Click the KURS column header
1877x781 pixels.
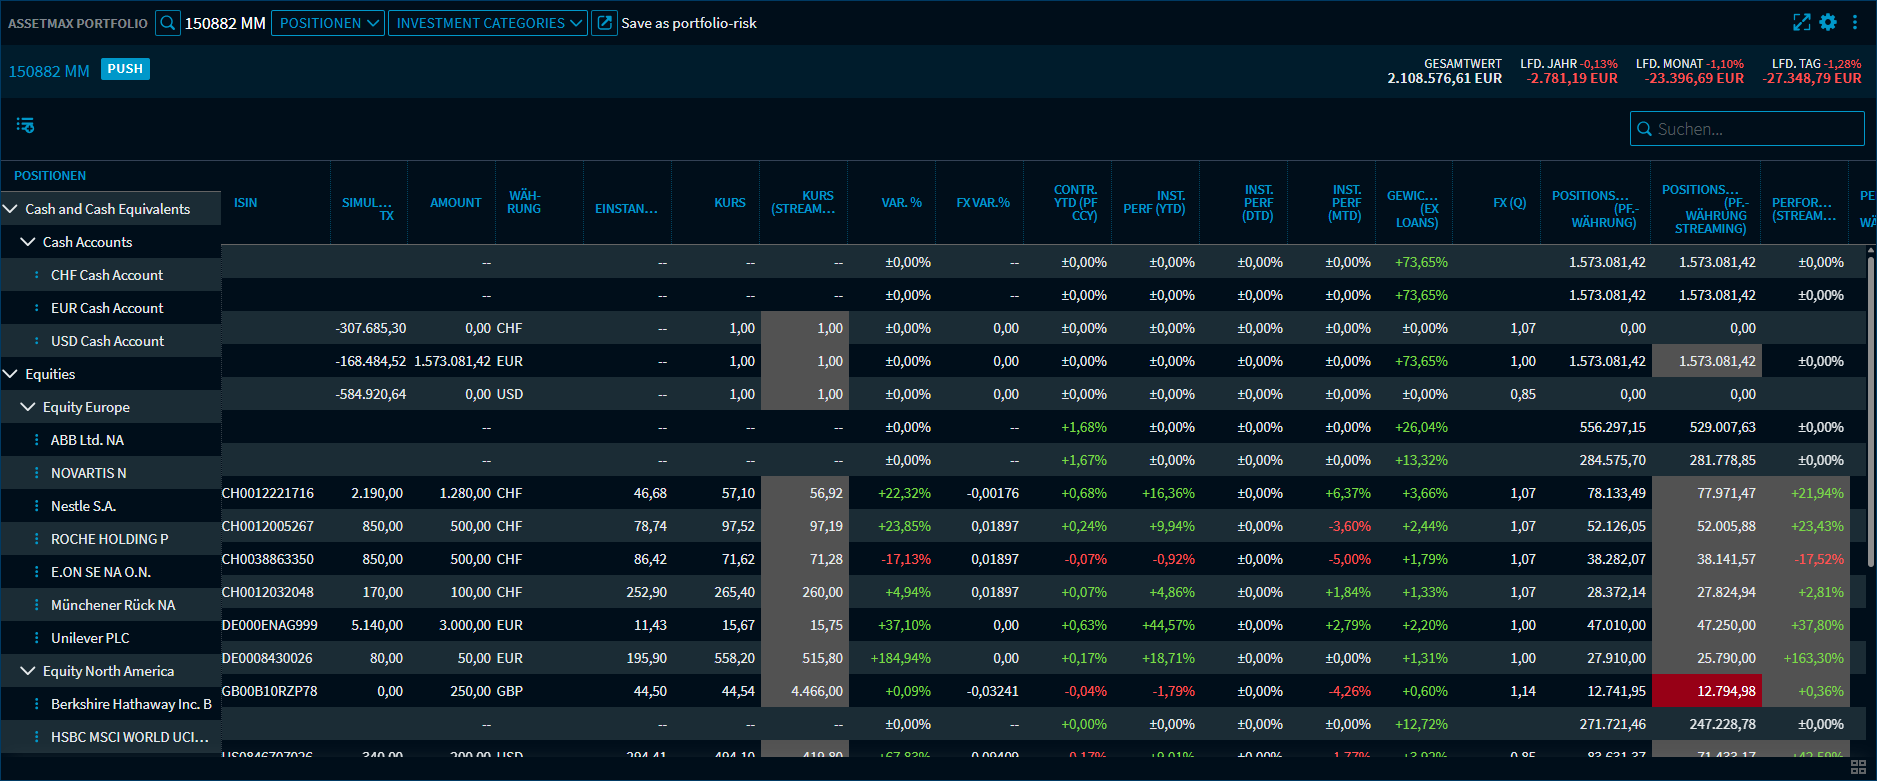coord(729,203)
